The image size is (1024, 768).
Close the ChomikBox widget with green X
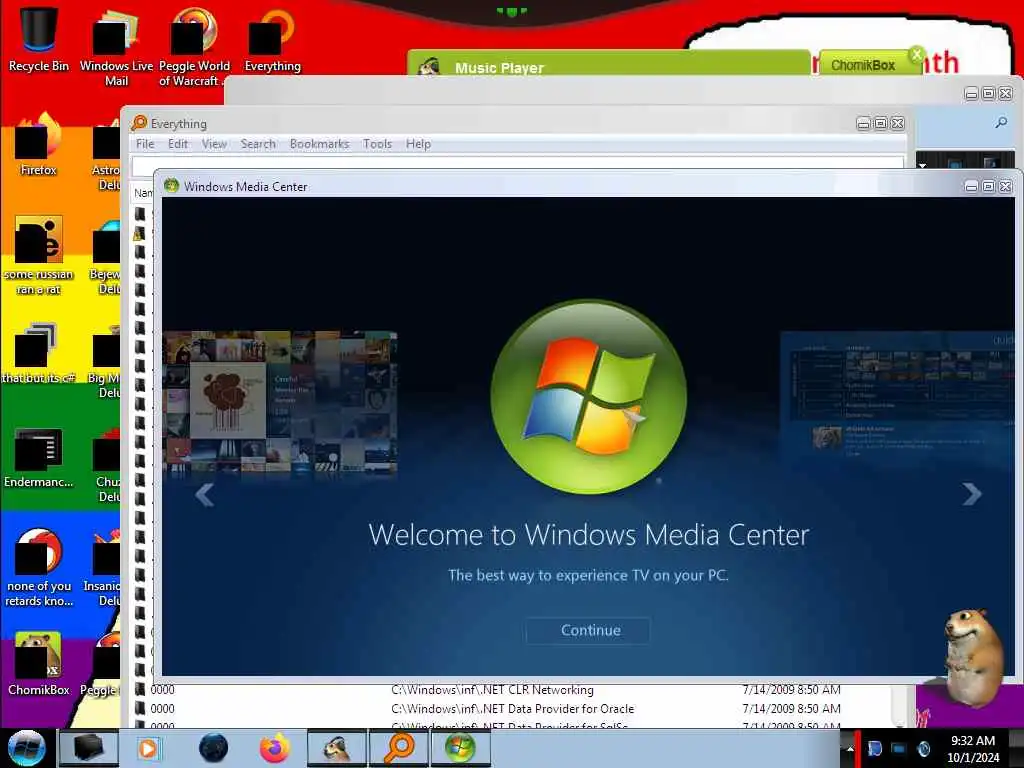[917, 54]
